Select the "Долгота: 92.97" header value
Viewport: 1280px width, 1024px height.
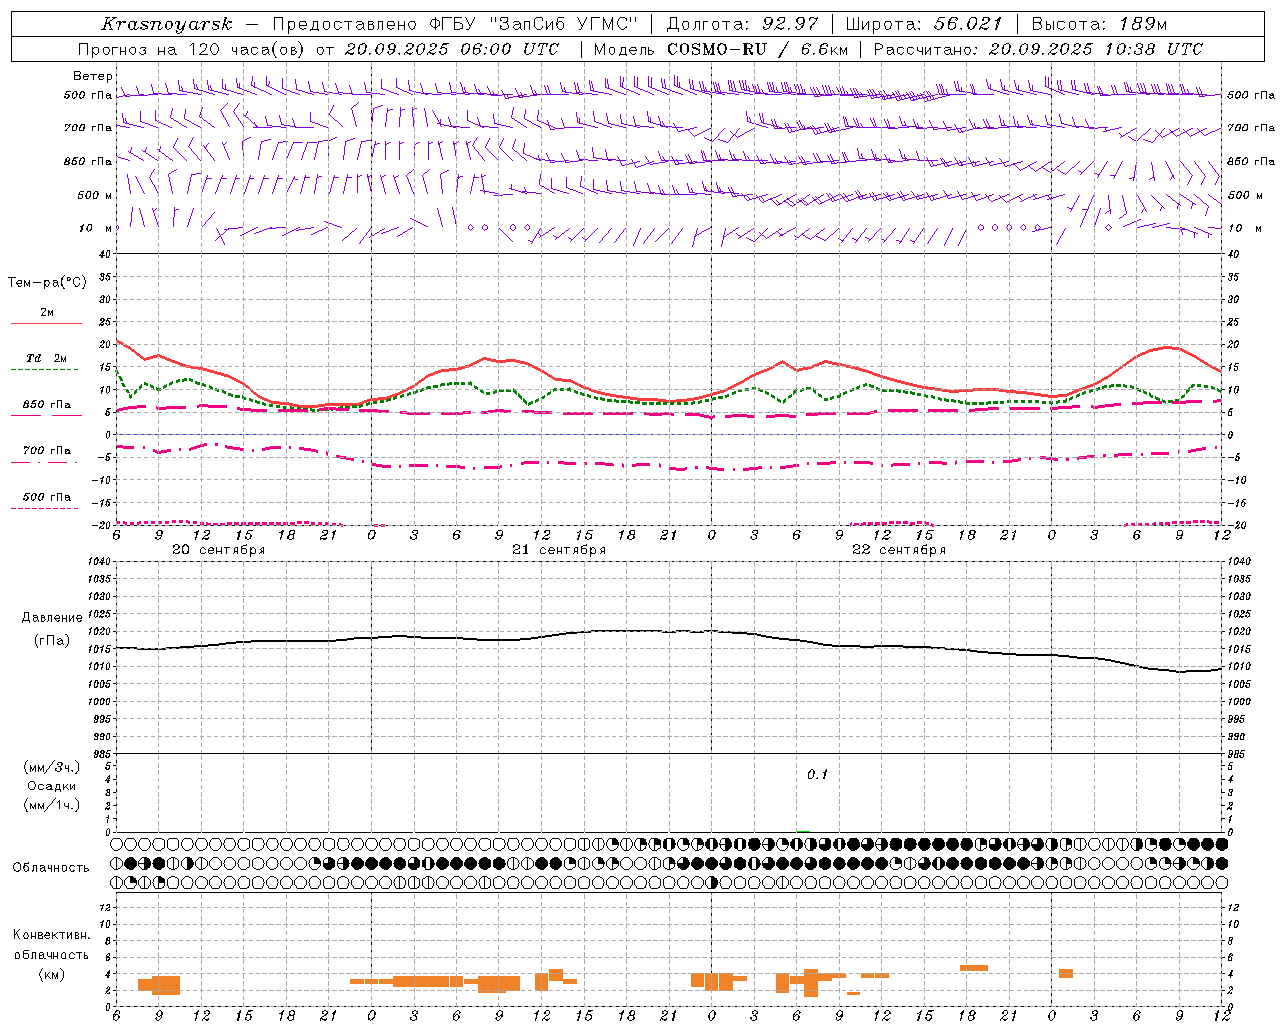pos(742,24)
